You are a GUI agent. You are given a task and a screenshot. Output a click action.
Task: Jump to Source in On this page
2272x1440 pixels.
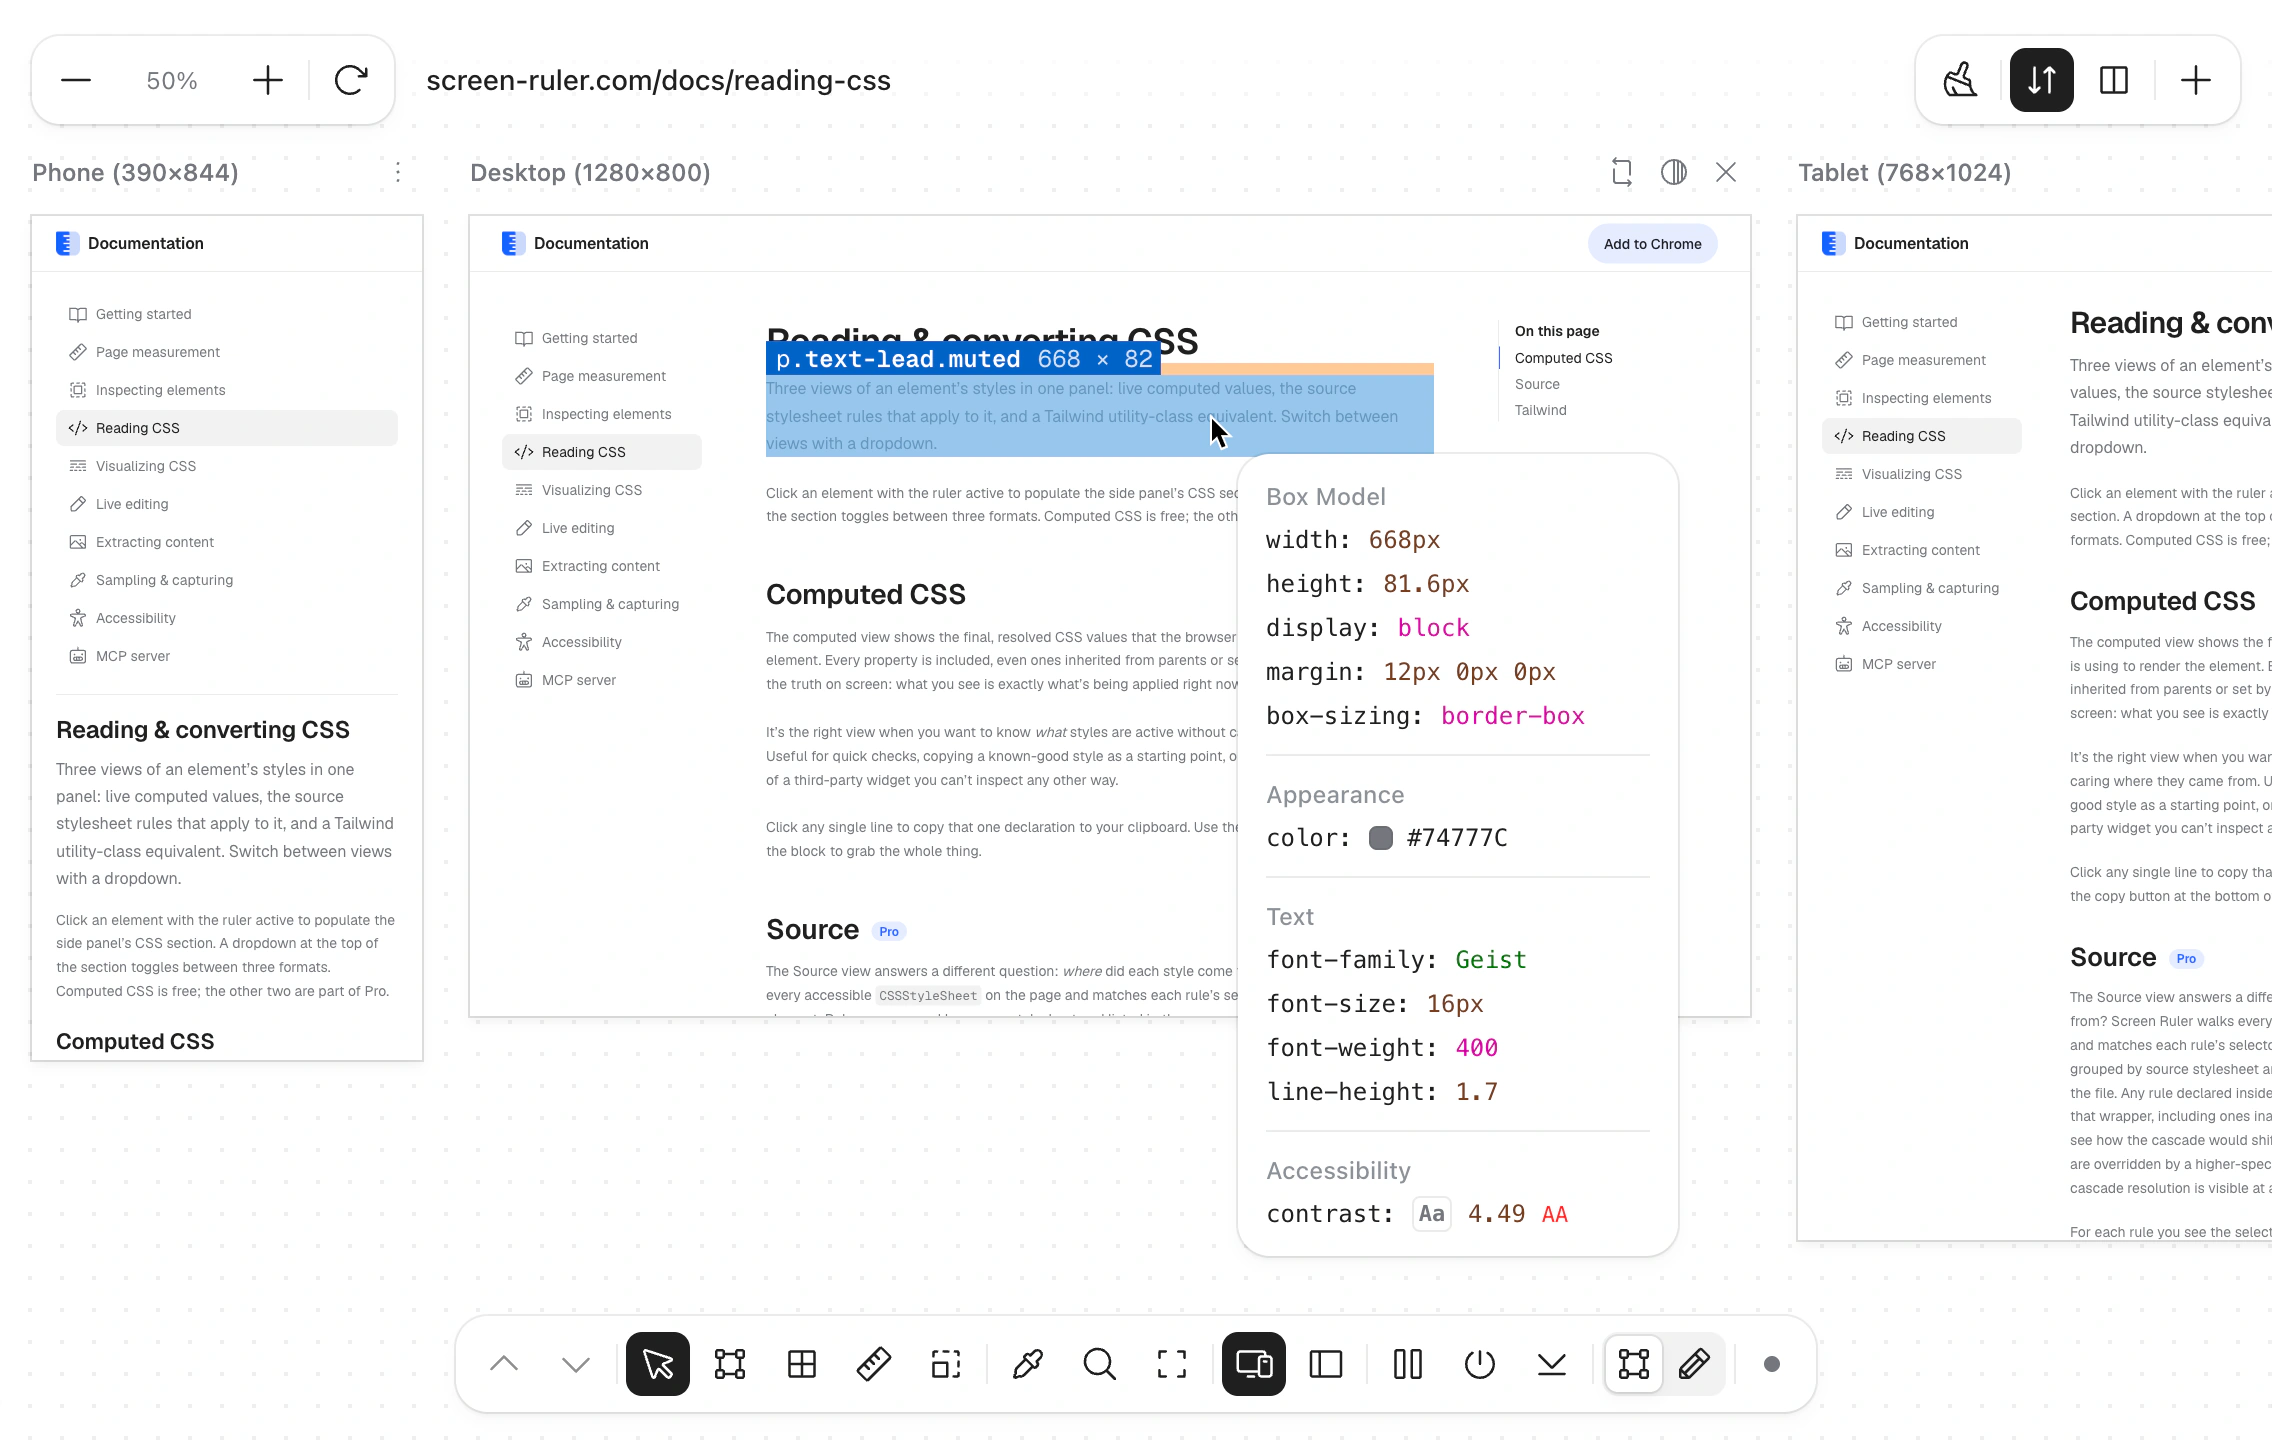pos(1537,384)
